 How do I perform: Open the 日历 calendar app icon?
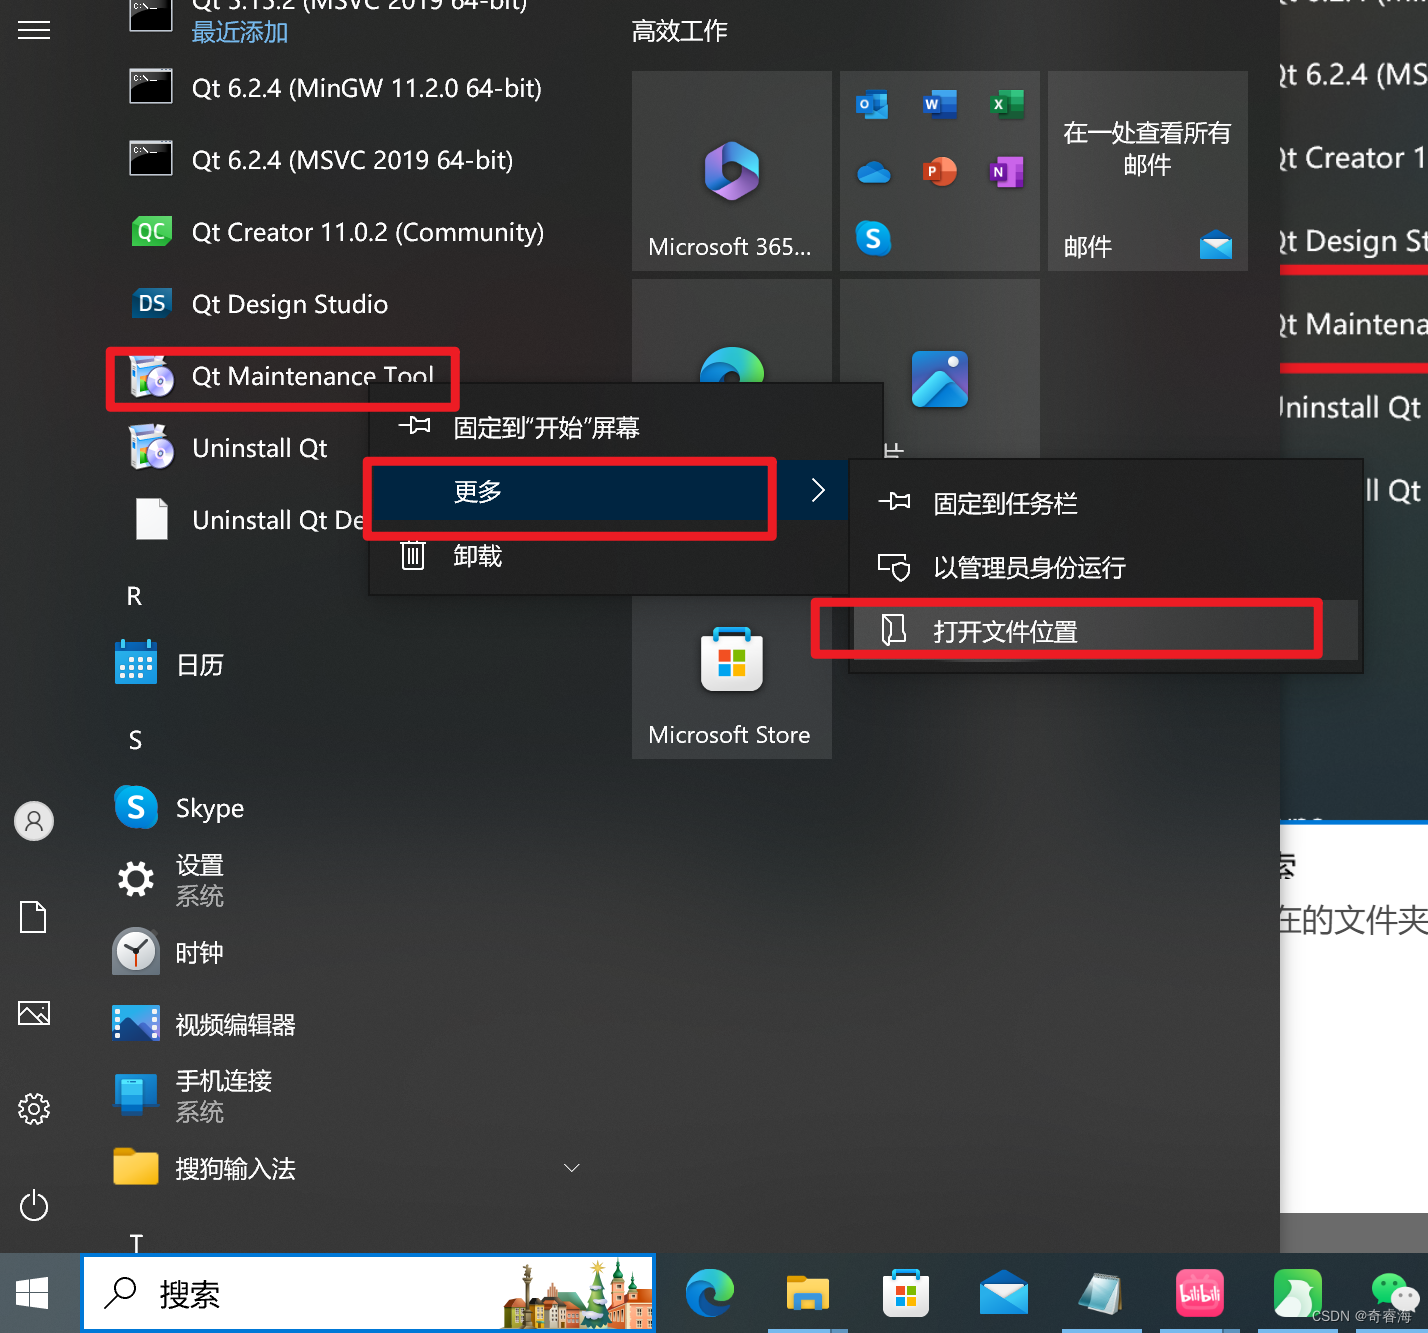[136, 662]
